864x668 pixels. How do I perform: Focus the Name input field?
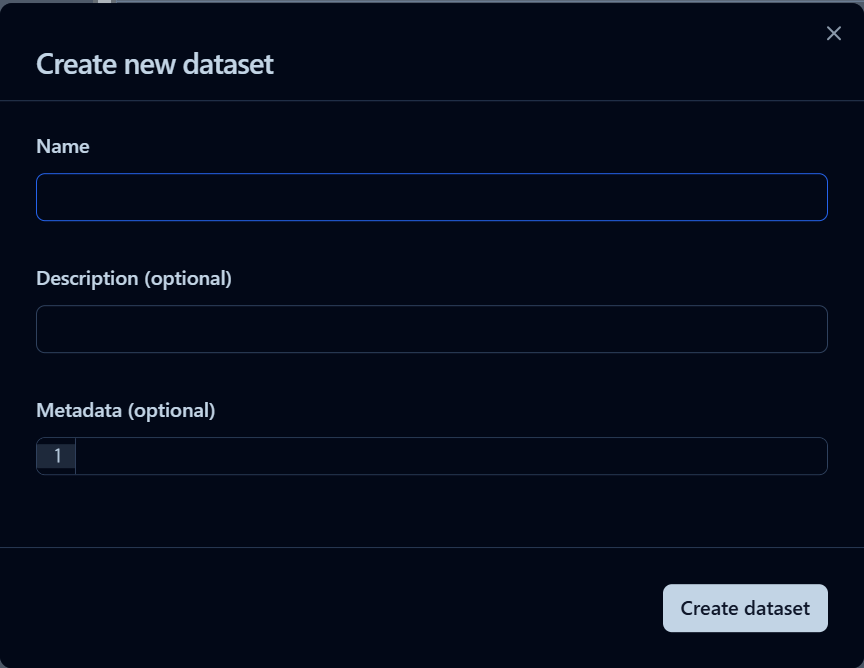[431, 197]
